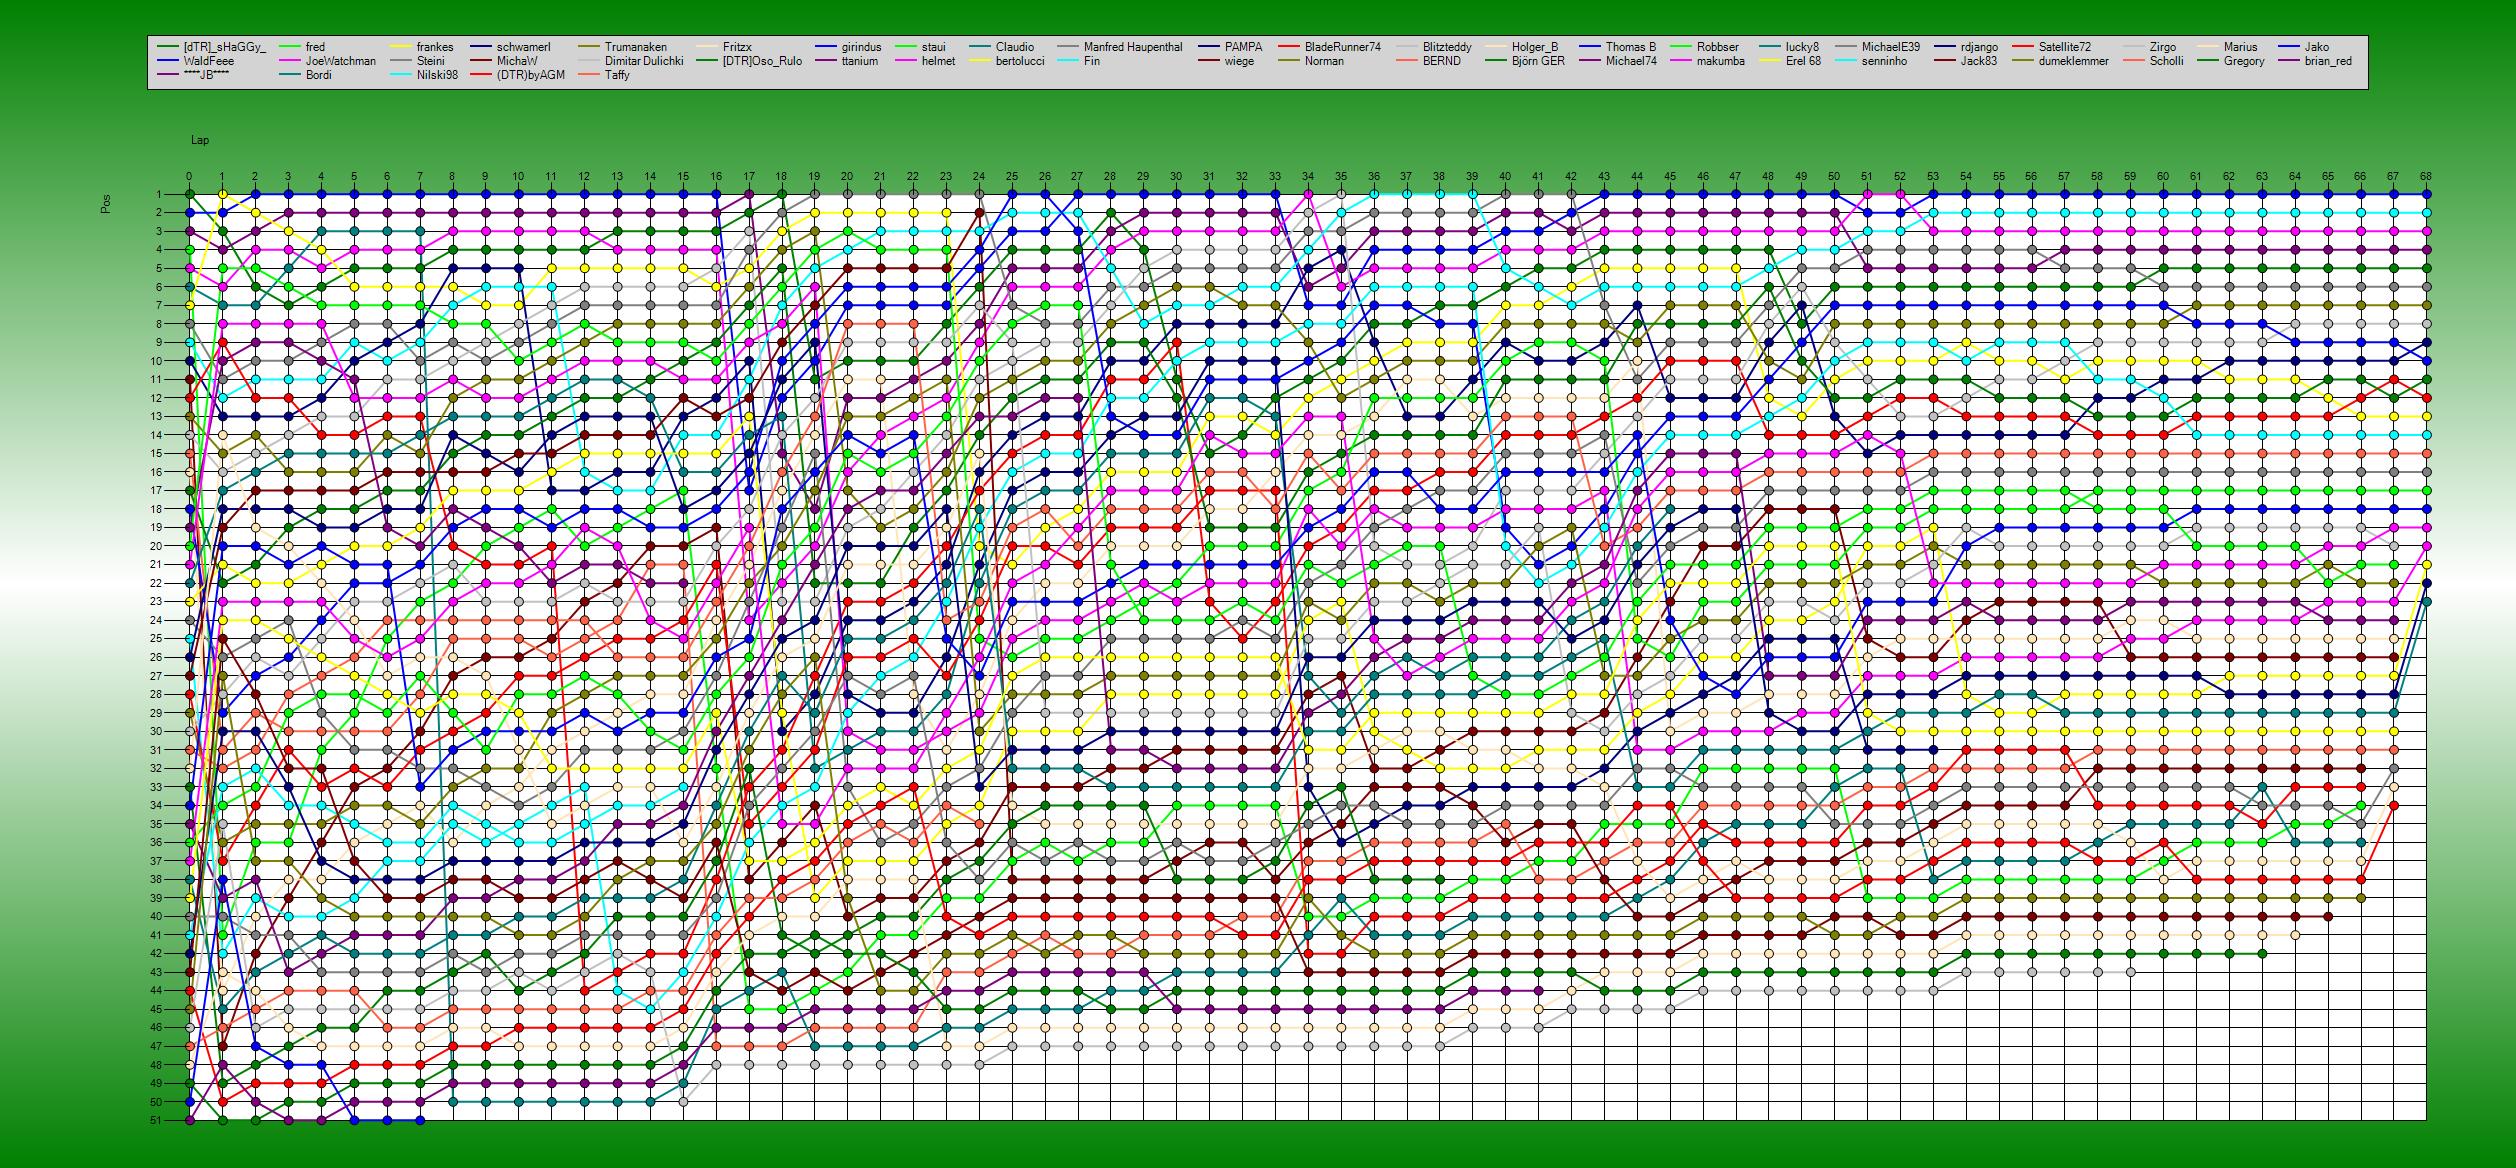Select the Thomas B legend label
This screenshot has height=1168, width=2516.
click(1631, 47)
